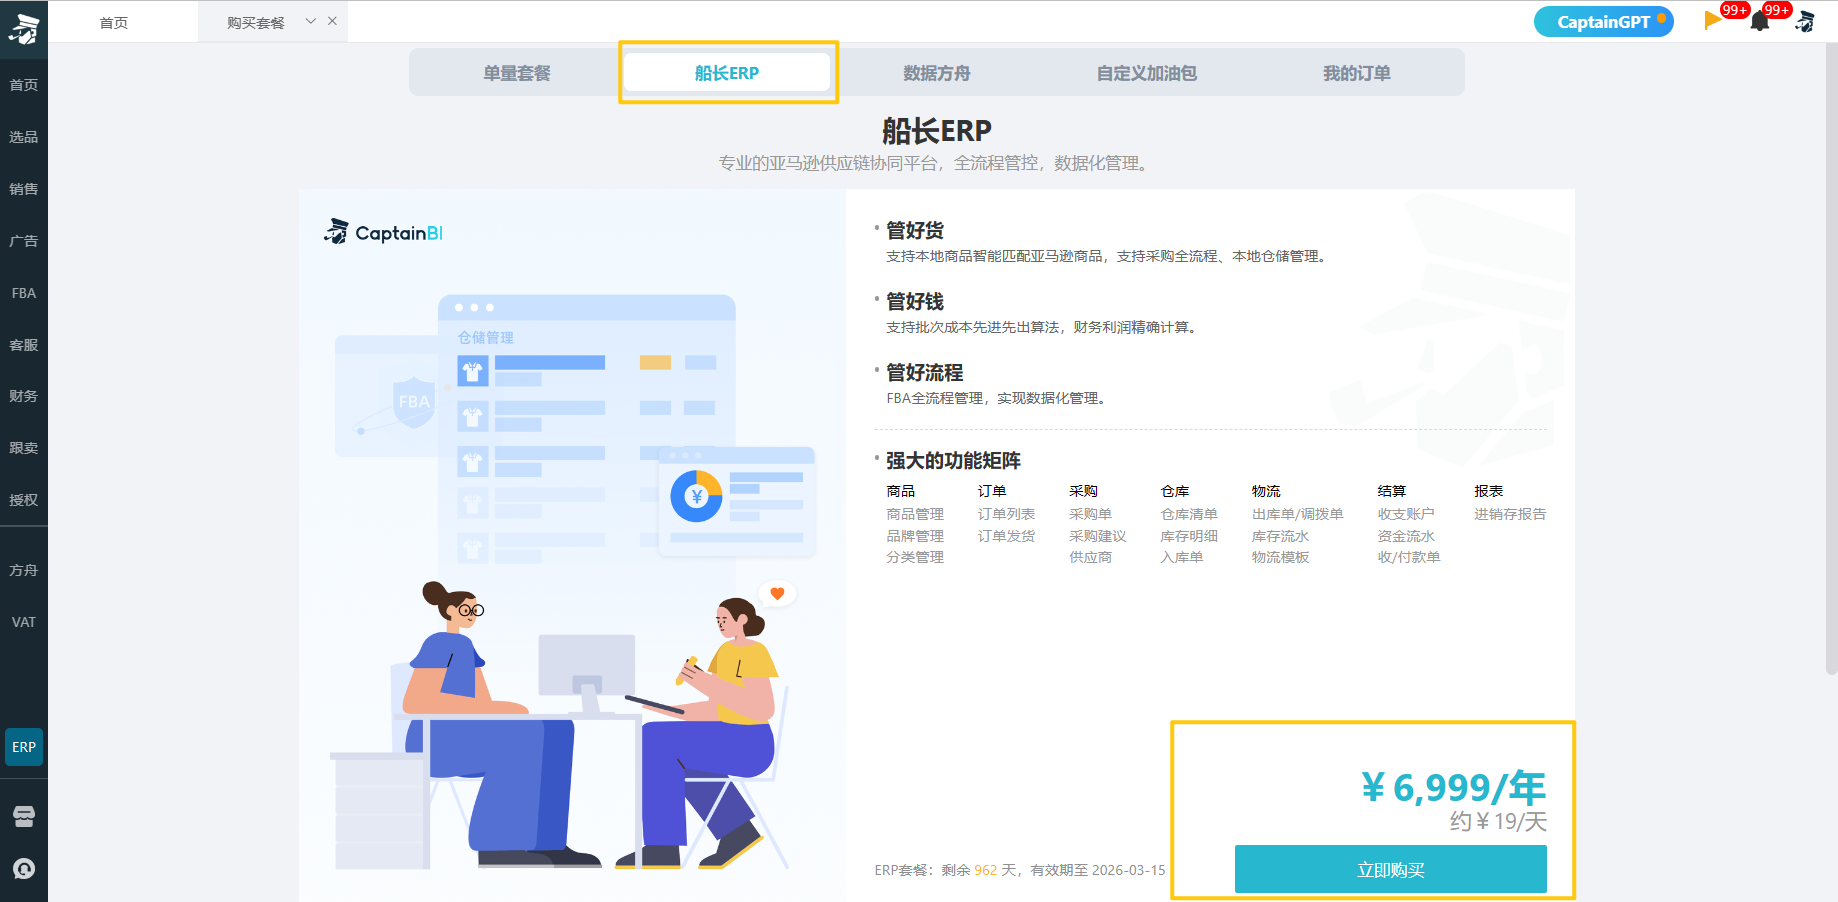Click the 收/付款单 feature text
Image resolution: width=1838 pixels, height=902 pixels.
pos(1409,557)
